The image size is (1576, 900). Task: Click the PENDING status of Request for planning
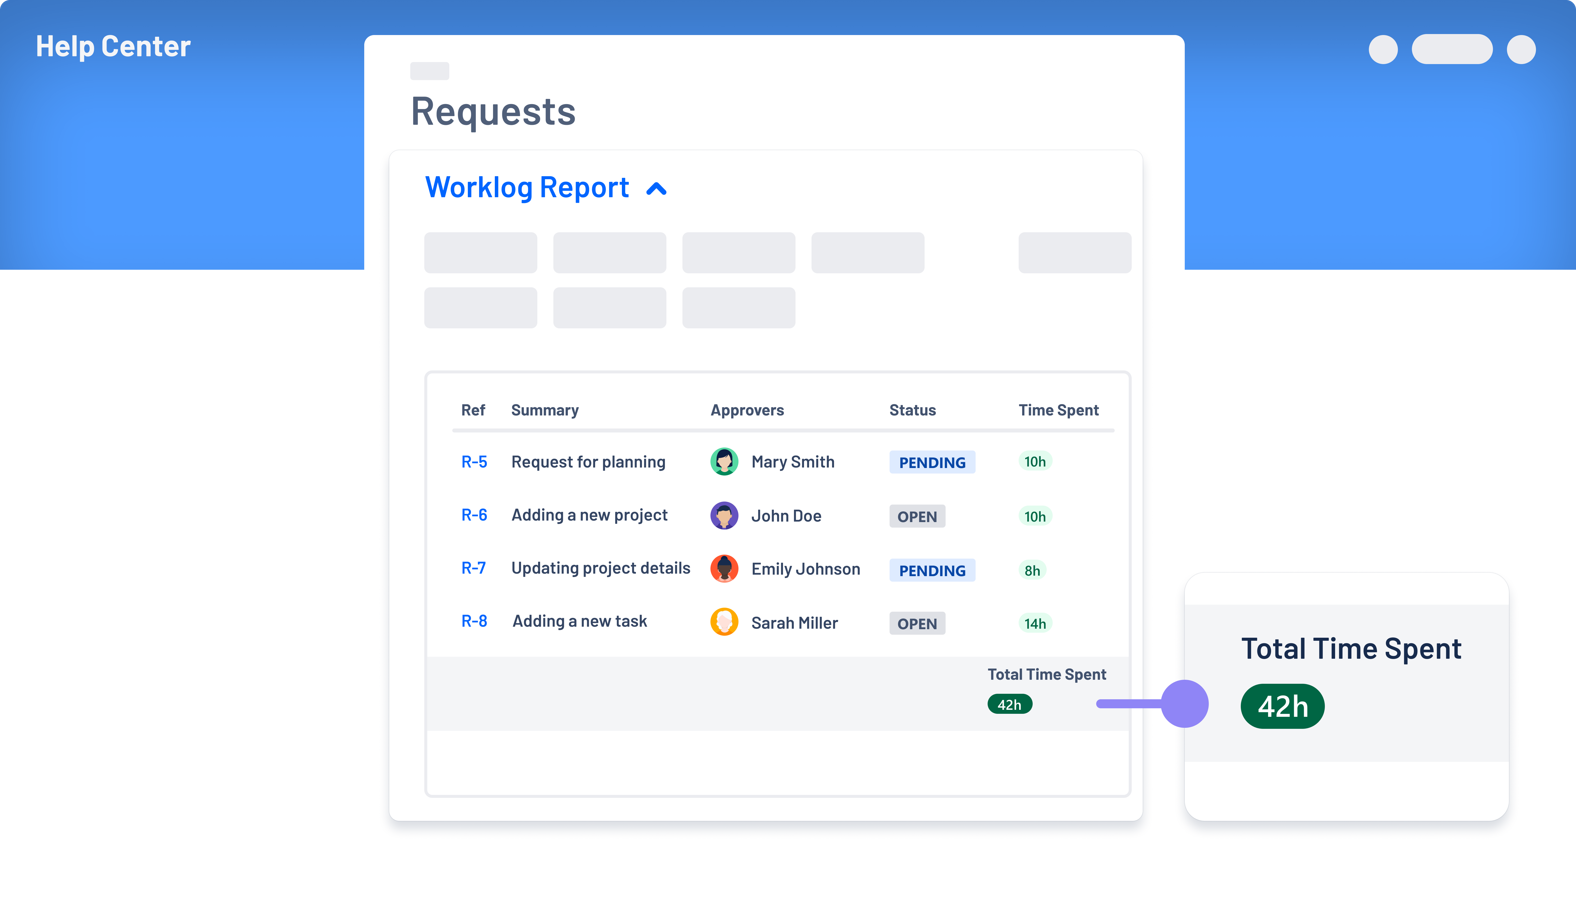click(x=932, y=462)
